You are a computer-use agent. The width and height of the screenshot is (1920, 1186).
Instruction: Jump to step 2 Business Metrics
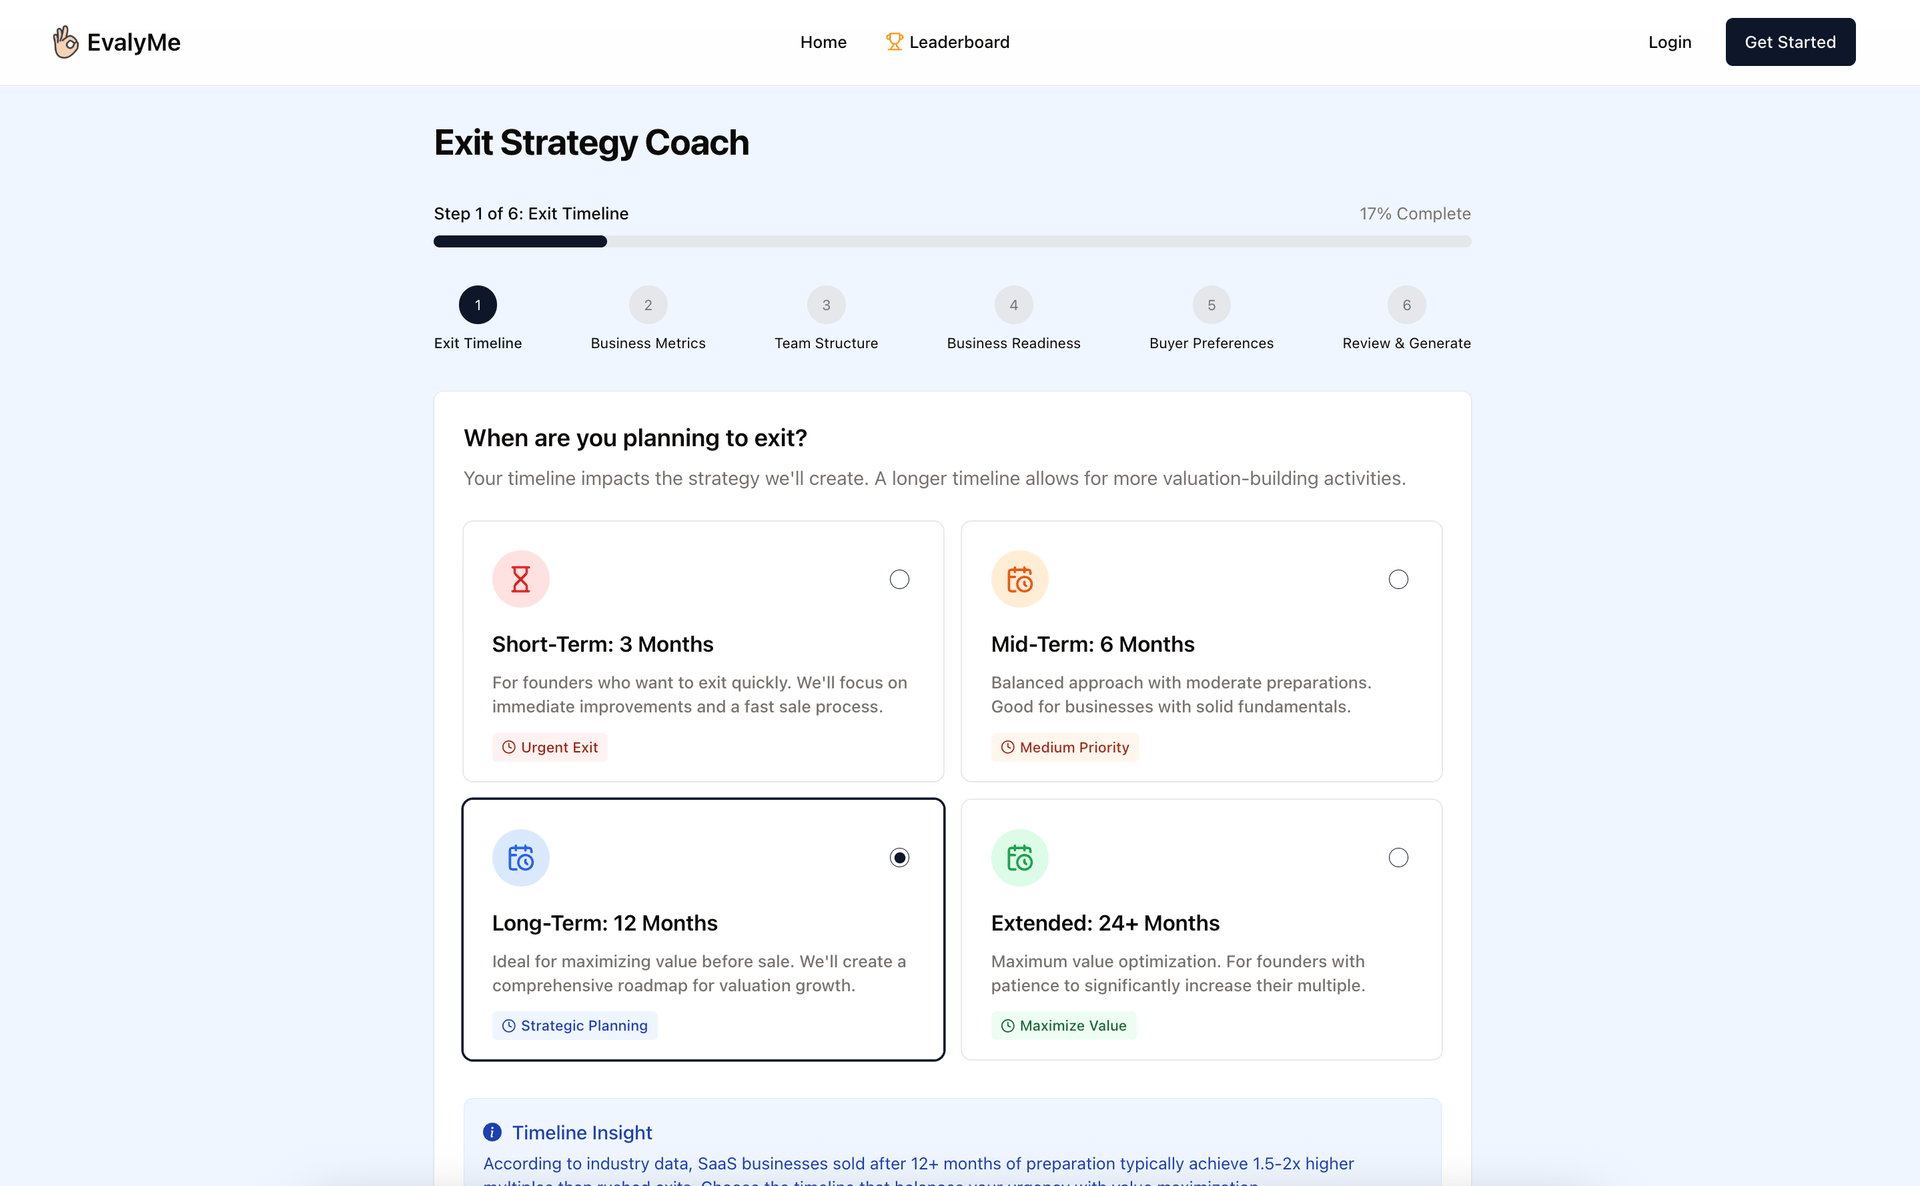point(648,305)
